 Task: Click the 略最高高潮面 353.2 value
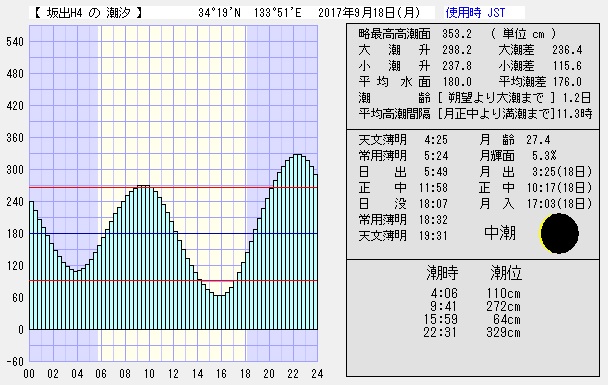coord(457,34)
